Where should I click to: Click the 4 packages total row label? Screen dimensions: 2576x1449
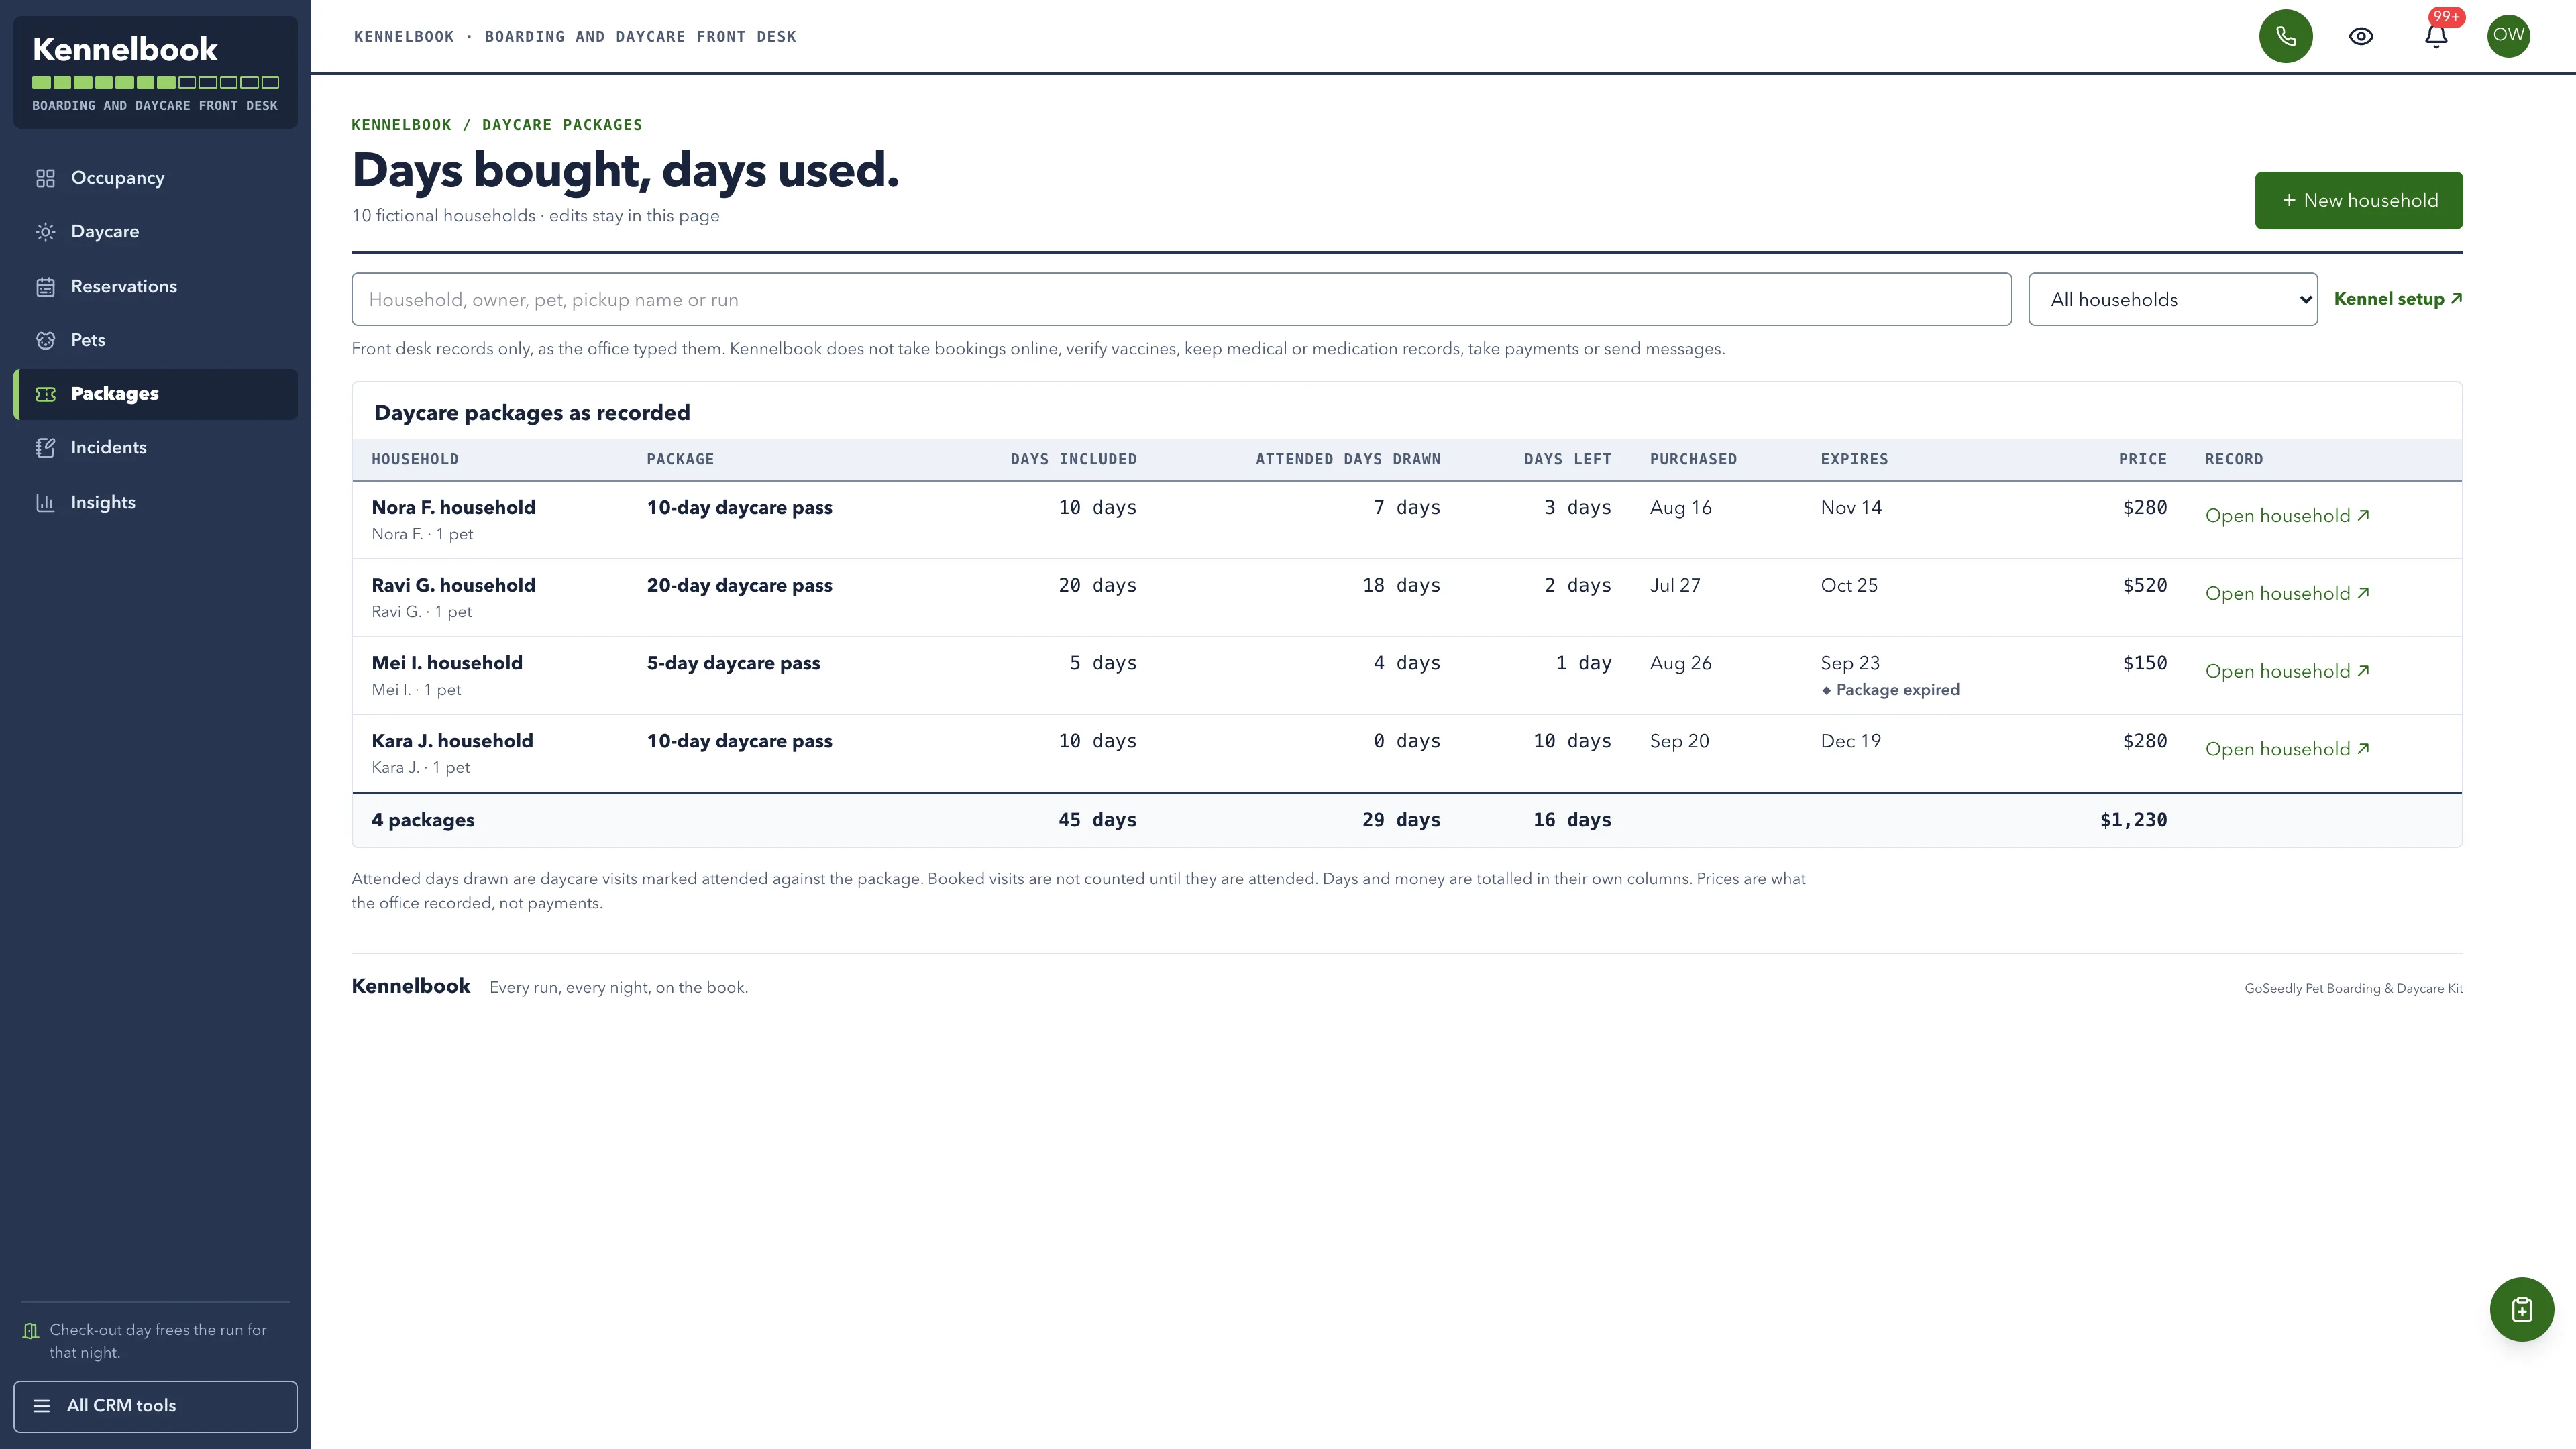423,820
